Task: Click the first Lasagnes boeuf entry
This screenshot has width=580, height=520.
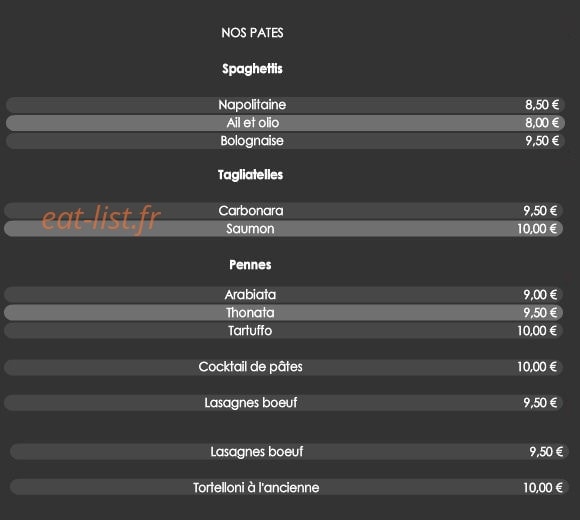Action: 283,403
